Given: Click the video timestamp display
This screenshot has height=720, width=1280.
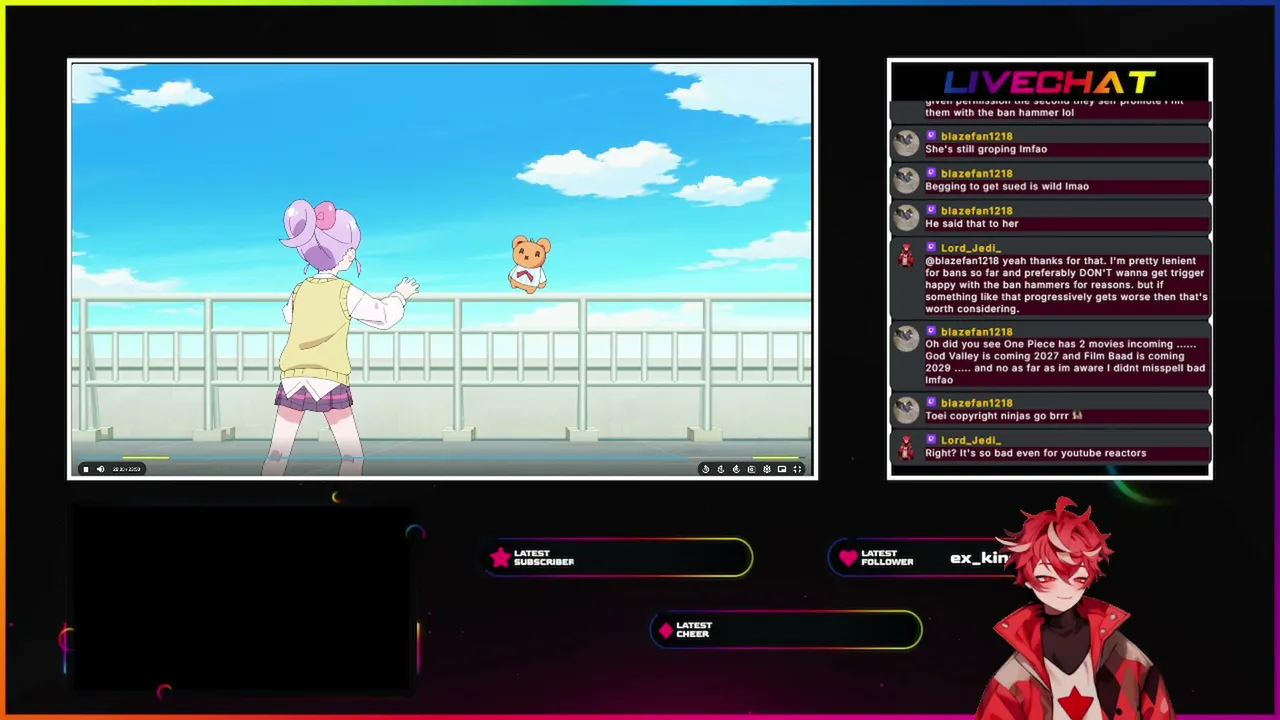Looking at the screenshot, I should (127, 469).
